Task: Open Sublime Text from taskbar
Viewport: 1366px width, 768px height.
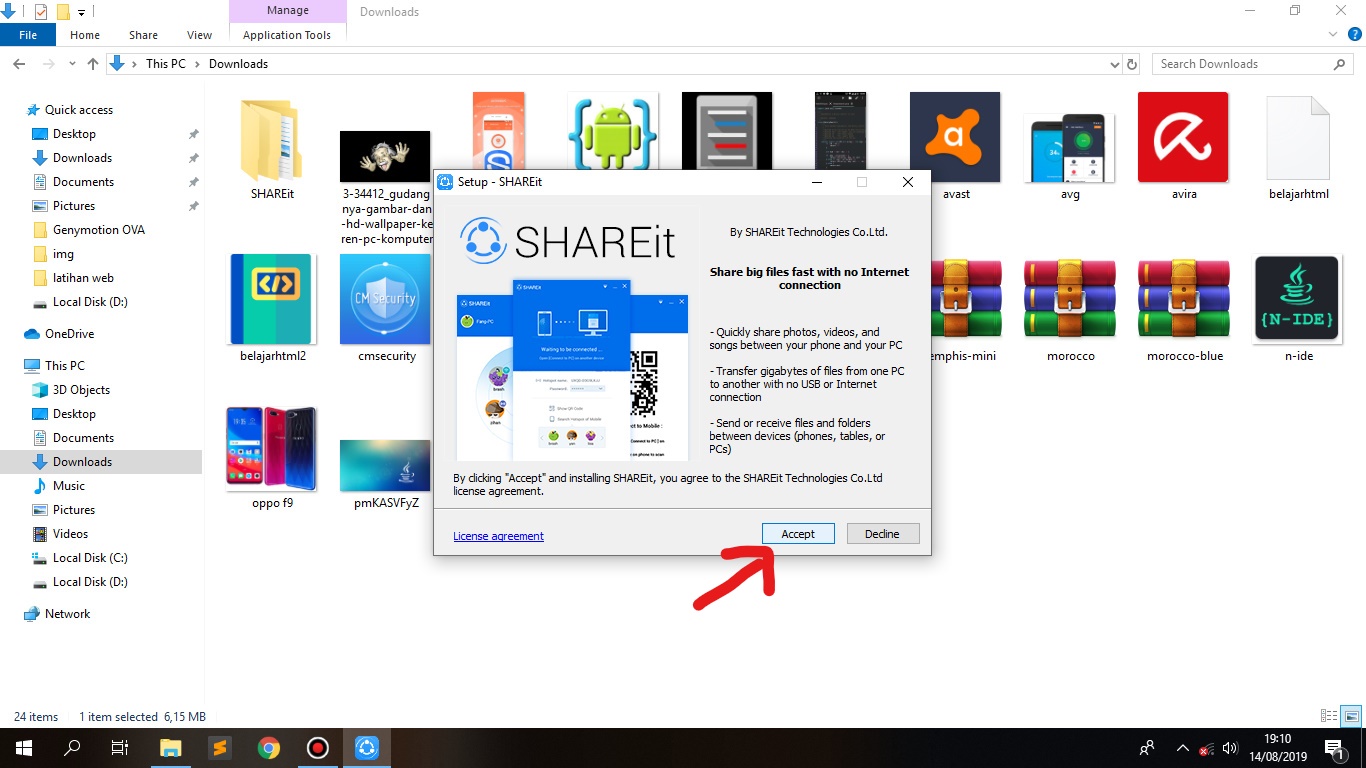Action: 219,748
